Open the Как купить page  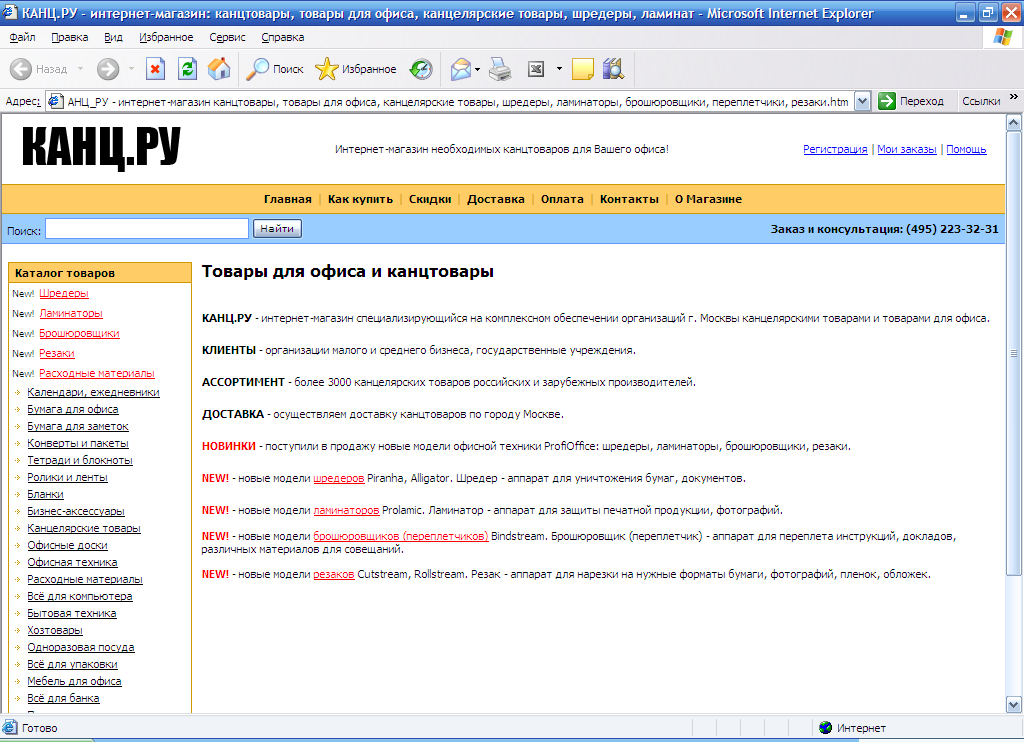click(x=360, y=199)
